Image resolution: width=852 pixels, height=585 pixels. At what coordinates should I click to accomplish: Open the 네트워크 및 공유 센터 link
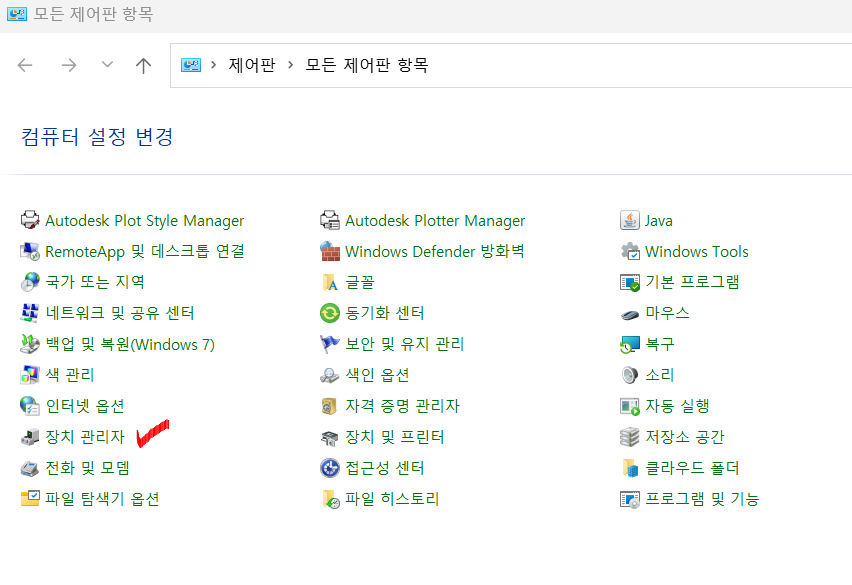pos(120,313)
